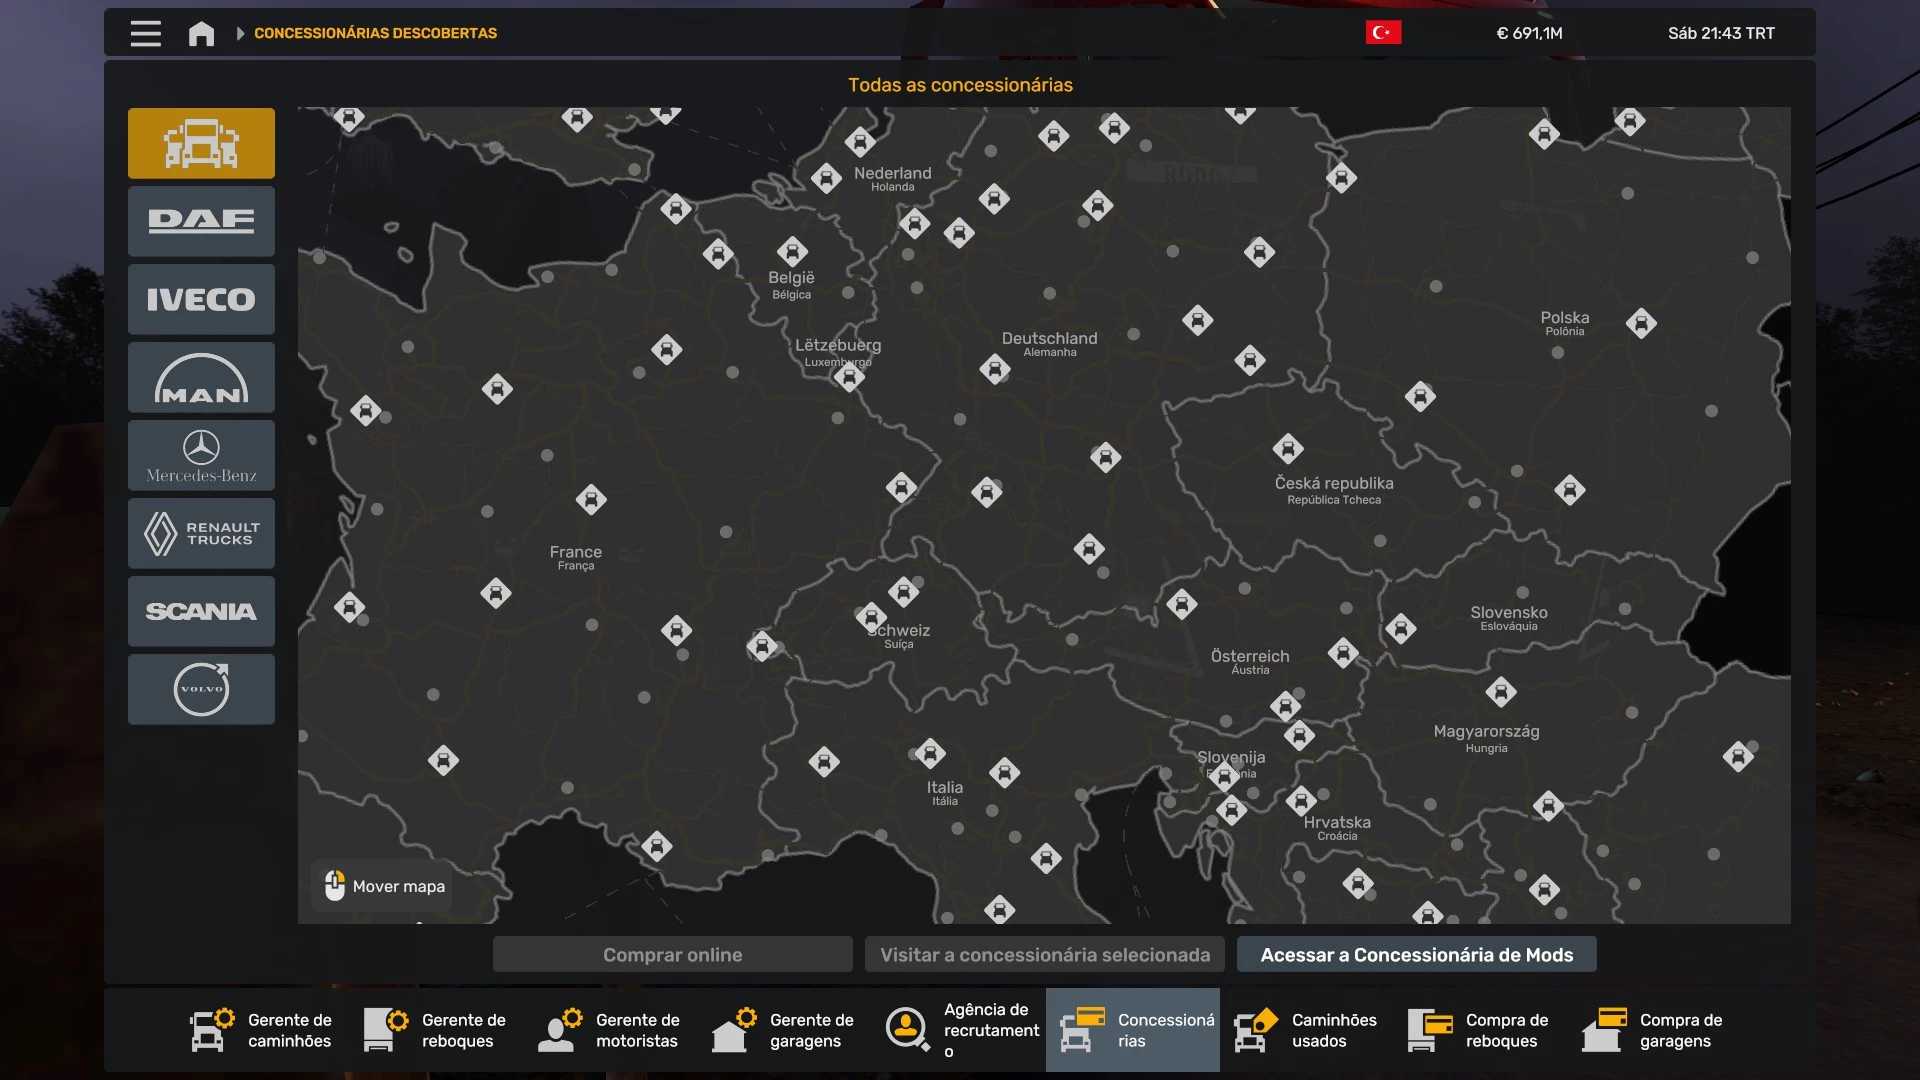This screenshot has height=1080, width=1920.
Task: Open Gerente de caminhões tab
Action: [x=262, y=1030]
